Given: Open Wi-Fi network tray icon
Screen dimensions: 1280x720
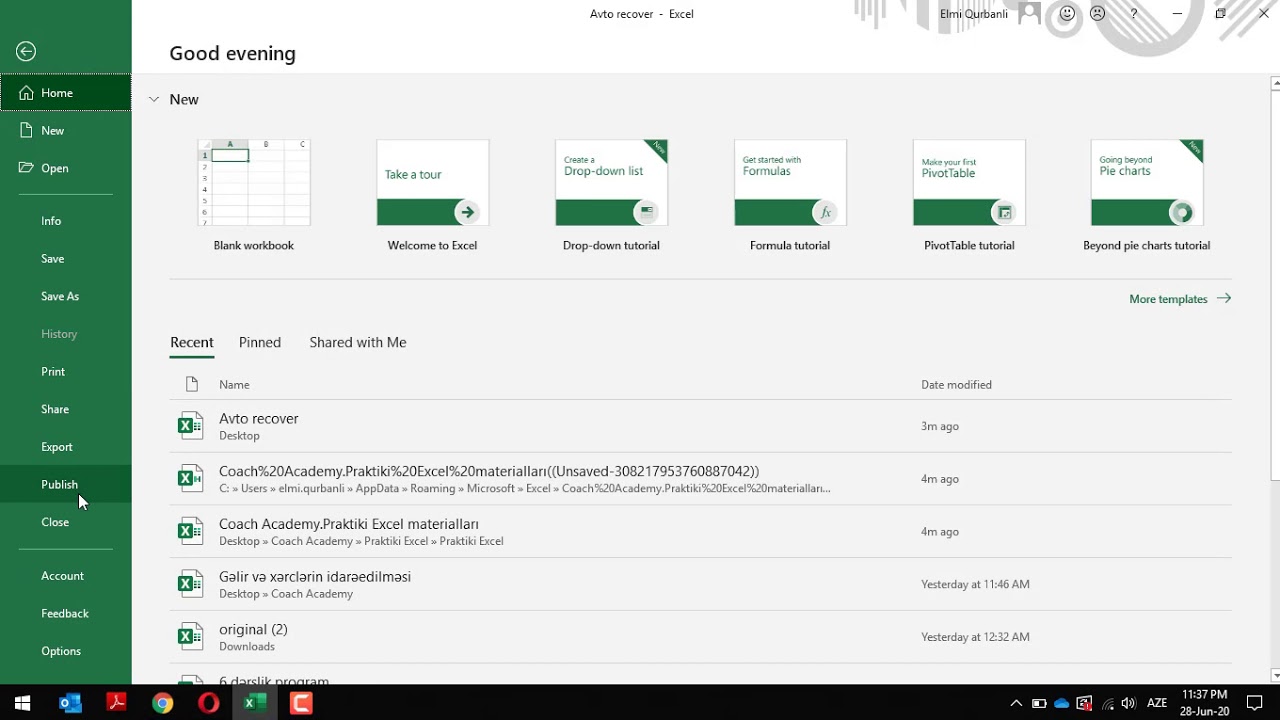Looking at the screenshot, I should [1108, 703].
